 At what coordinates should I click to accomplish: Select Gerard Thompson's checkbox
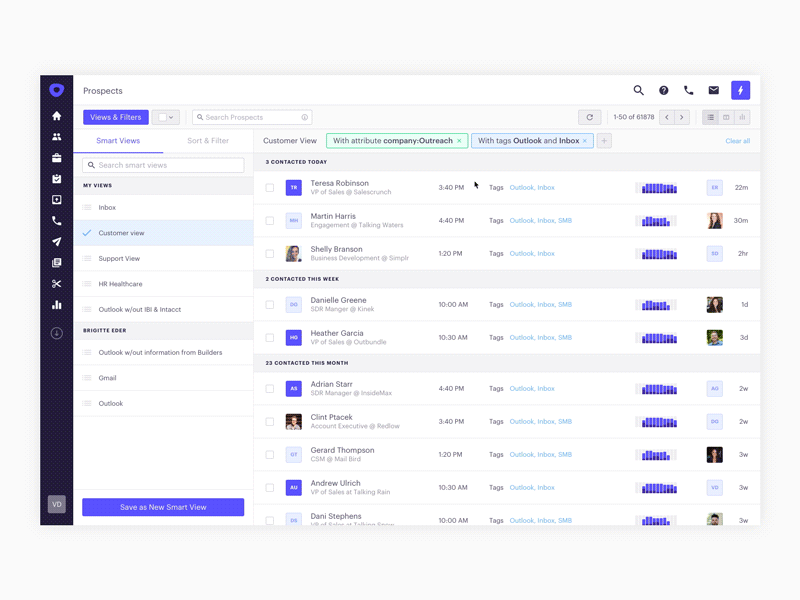[x=269, y=455]
